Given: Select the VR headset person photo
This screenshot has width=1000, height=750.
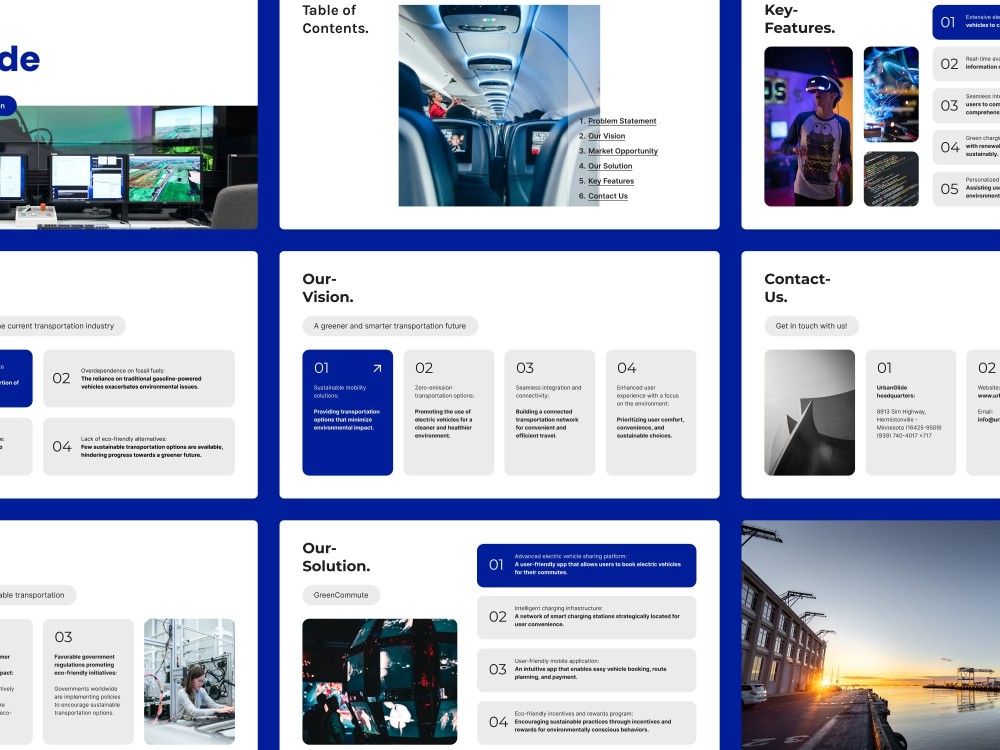Looking at the screenshot, I should (x=808, y=126).
